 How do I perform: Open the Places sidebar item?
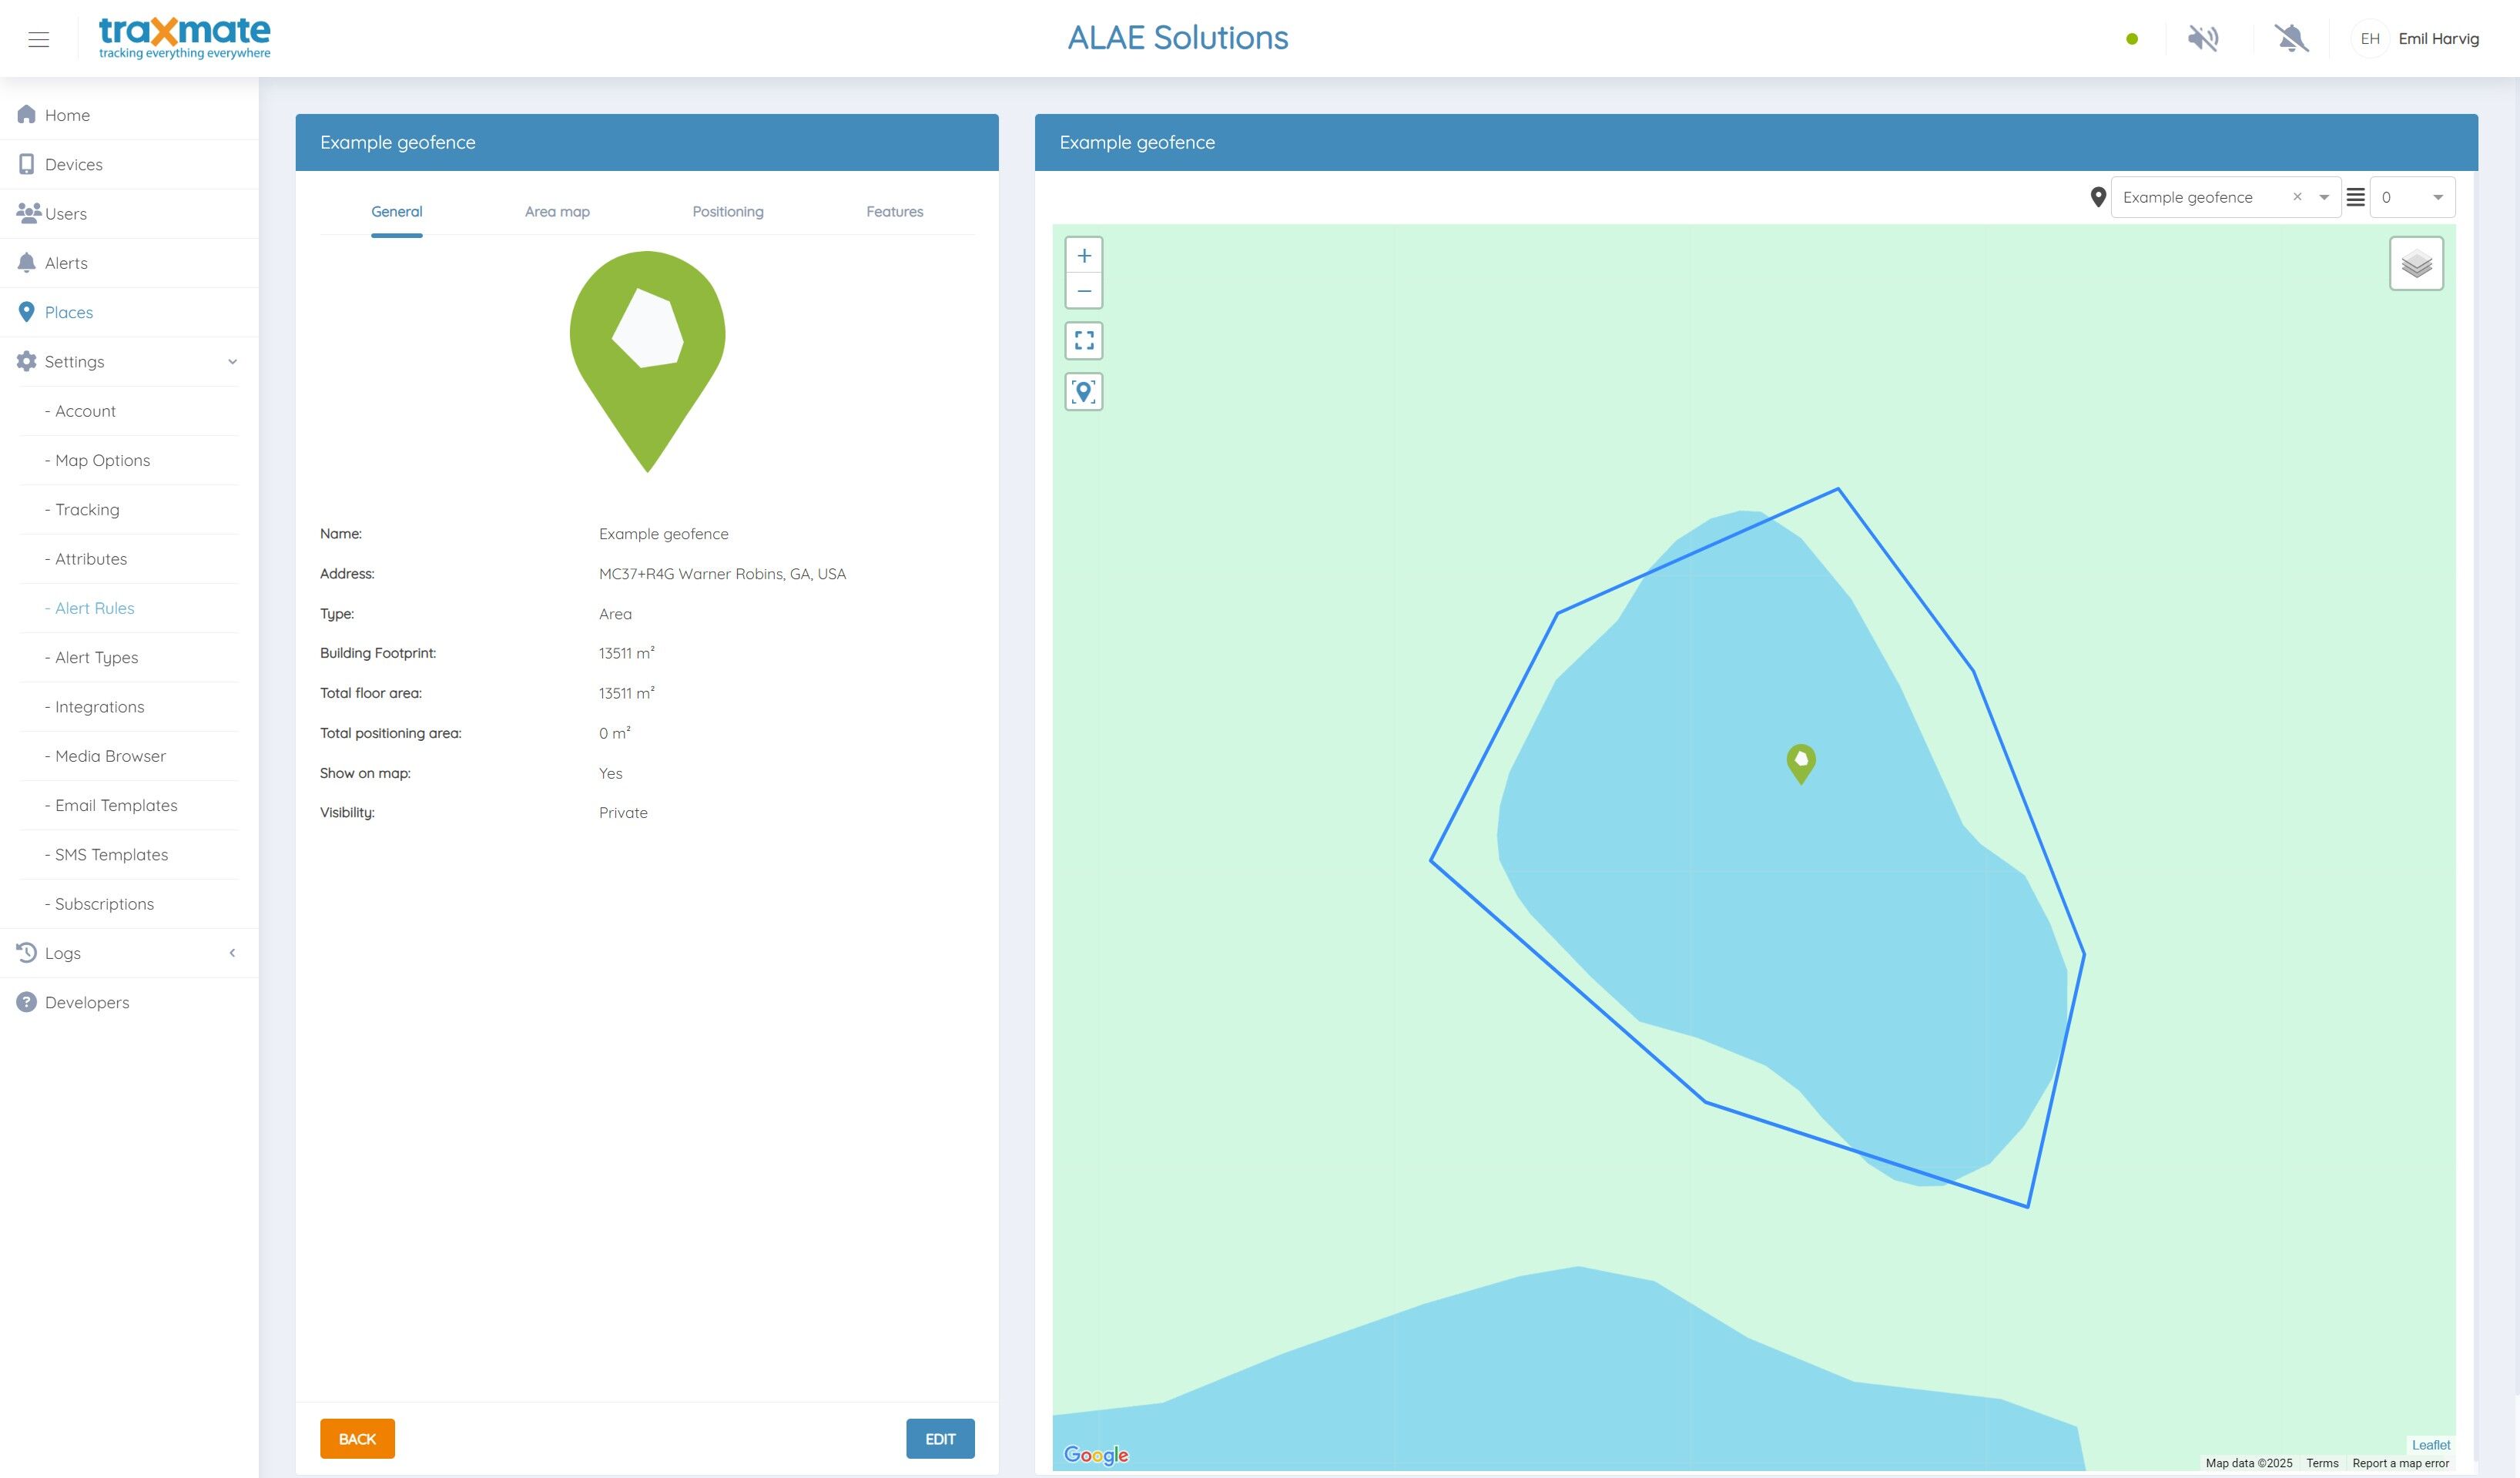click(68, 312)
